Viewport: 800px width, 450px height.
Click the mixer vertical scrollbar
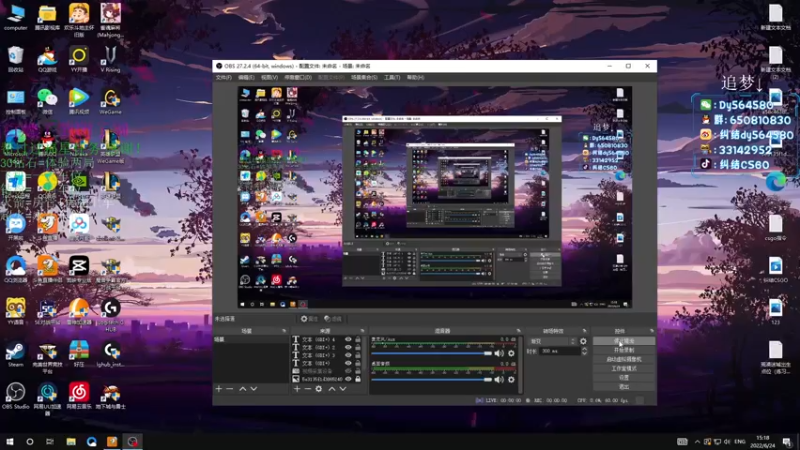520,365
